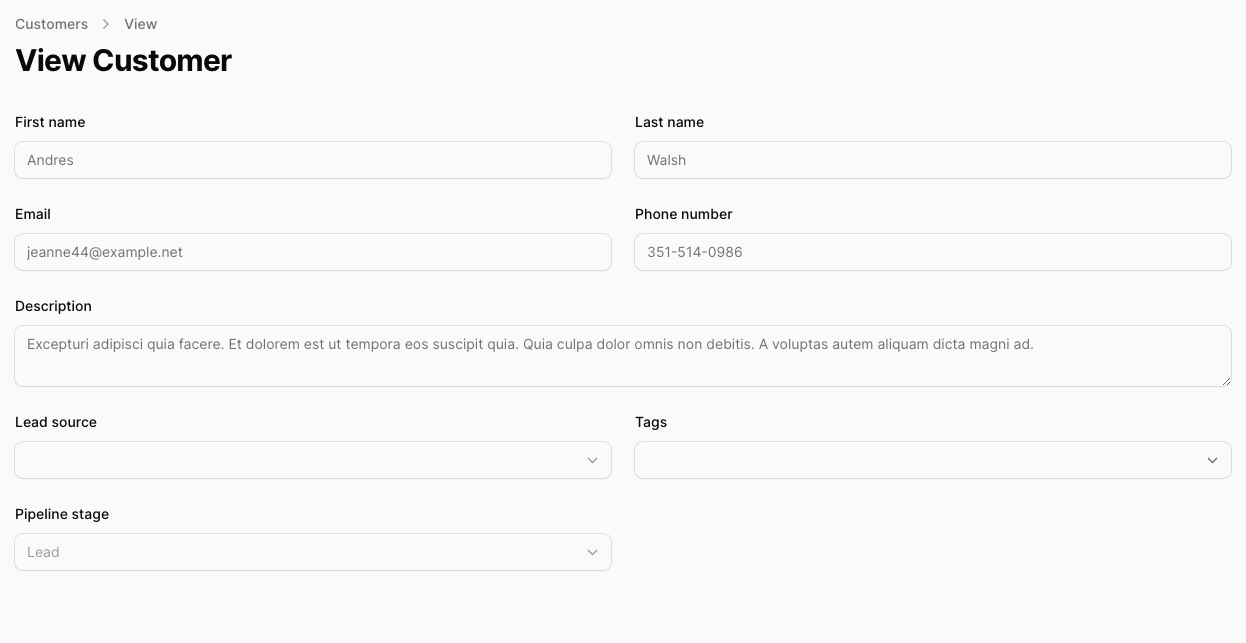1246x643 pixels.
Task: Click the Tags label
Action: click(x=651, y=422)
